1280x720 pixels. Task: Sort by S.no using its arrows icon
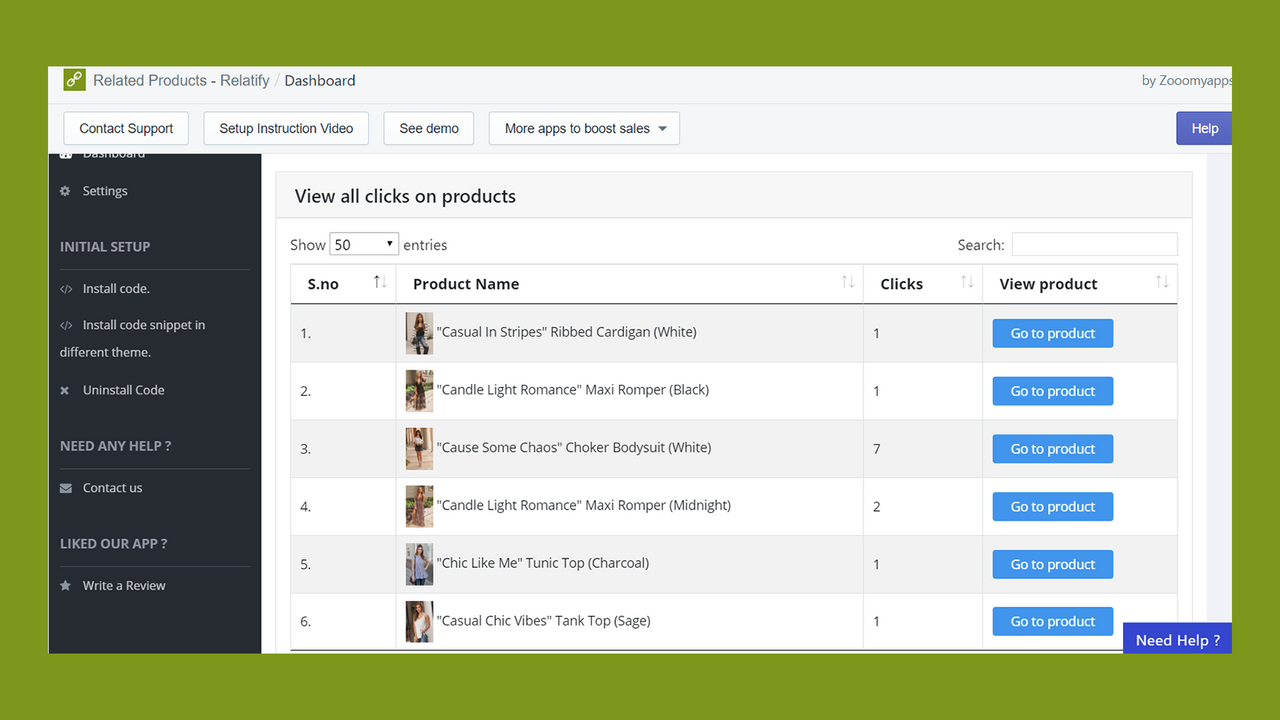point(380,283)
